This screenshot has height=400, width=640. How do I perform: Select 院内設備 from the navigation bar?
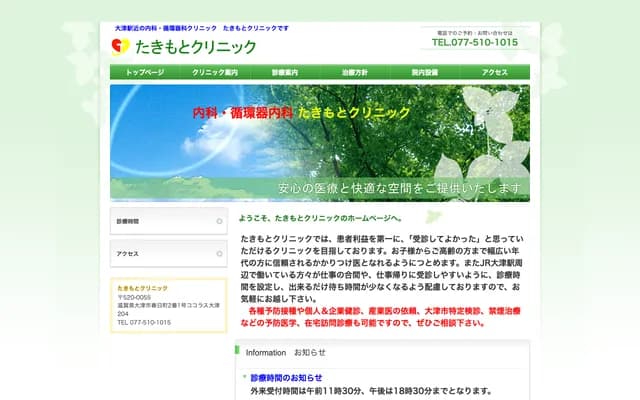[x=425, y=73]
